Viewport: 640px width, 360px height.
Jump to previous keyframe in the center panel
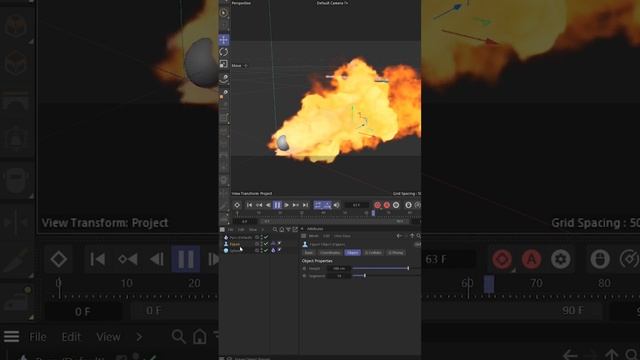coord(259,205)
